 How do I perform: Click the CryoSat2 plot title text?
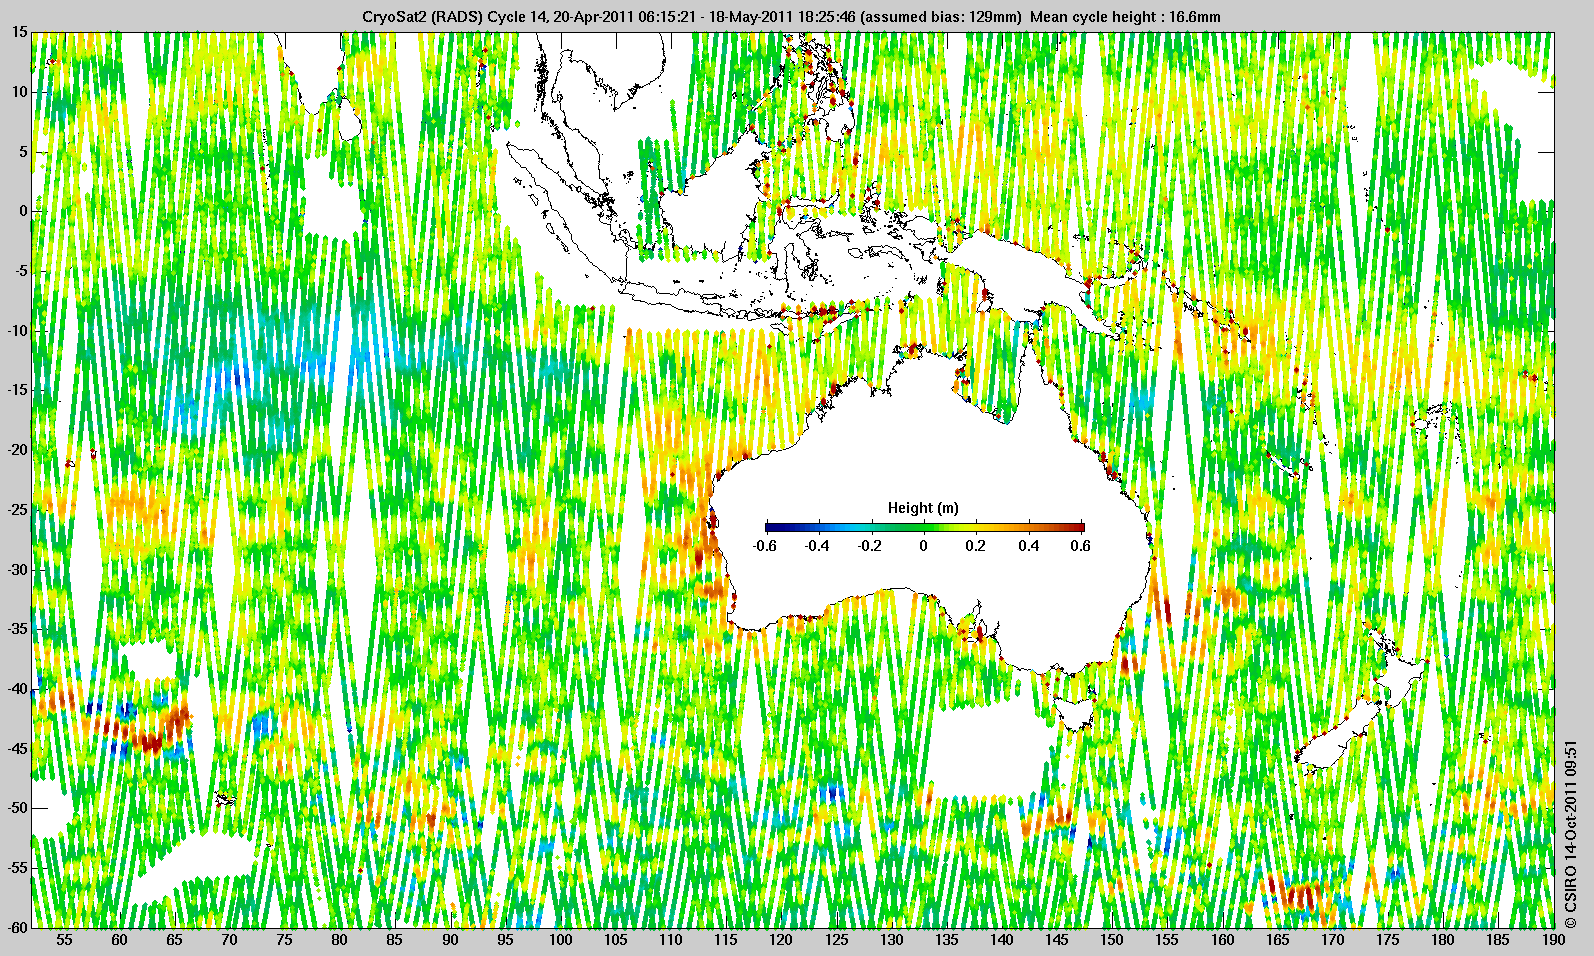[790, 17]
